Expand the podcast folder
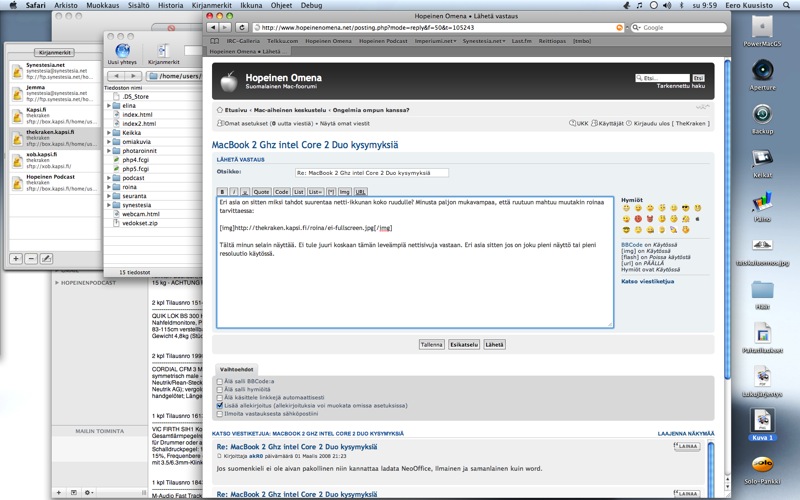The width and height of the screenshot is (800, 500). 109,178
